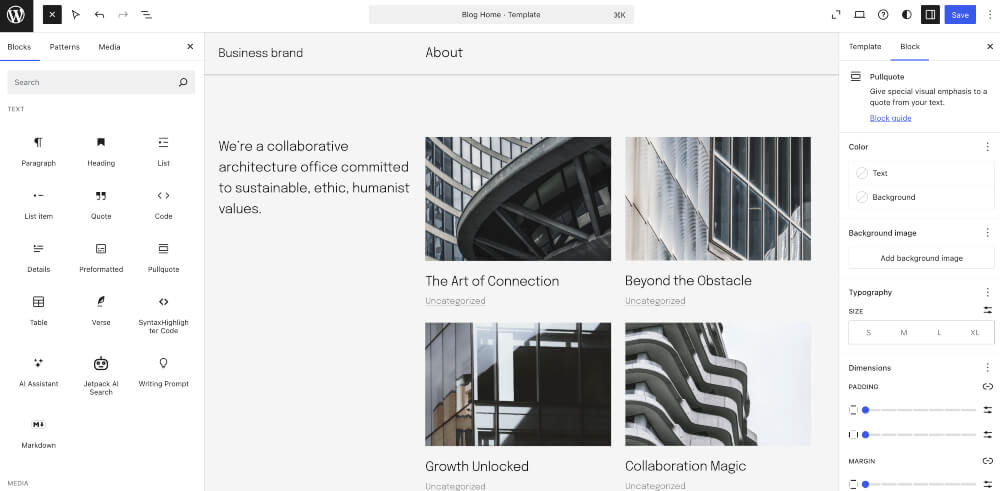Image resolution: width=1000 pixels, height=491 pixels.
Task: Open device preview laptop icon
Action: pyautogui.click(x=860, y=15)
